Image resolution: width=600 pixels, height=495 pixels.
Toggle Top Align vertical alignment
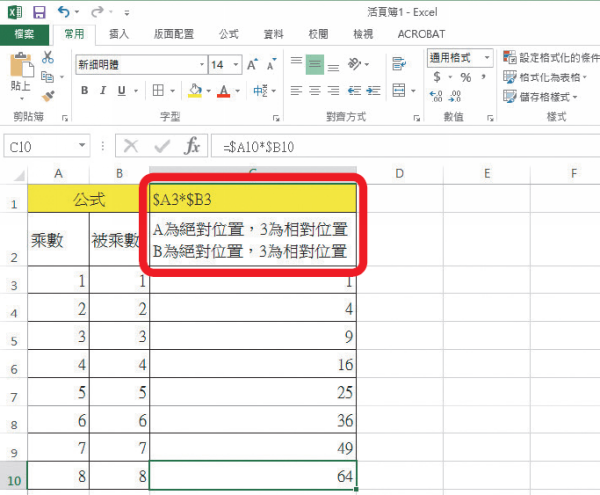[296, 61]
